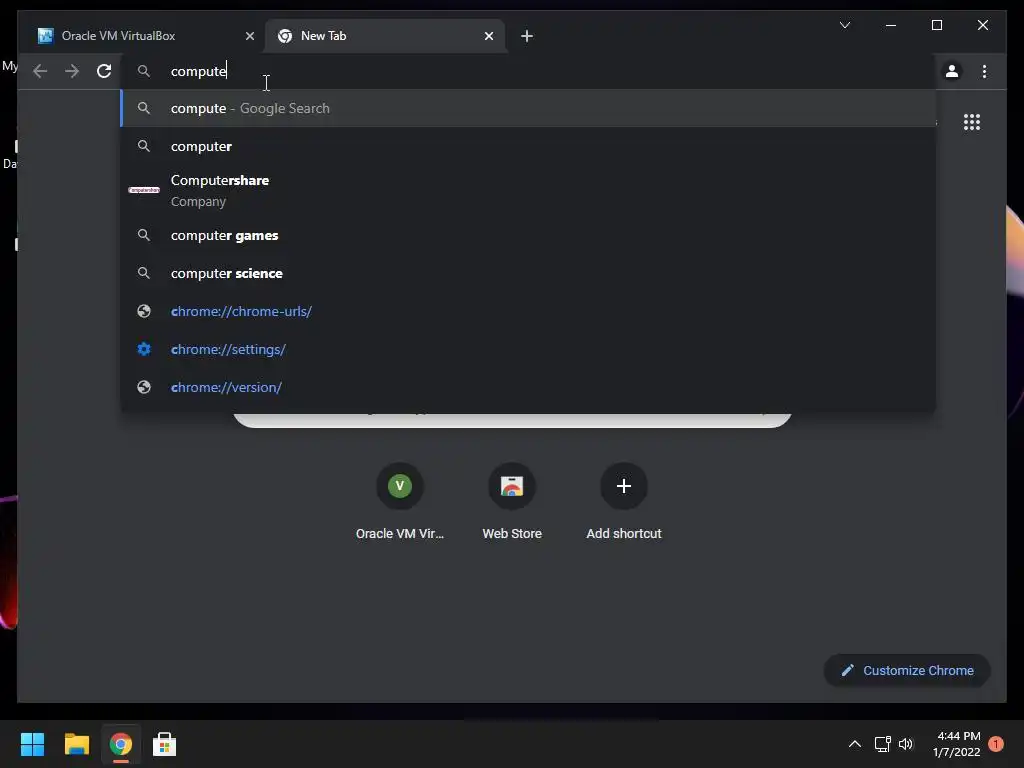Select the 'compute - Google Search' suggestion
Screen dimensions: 1024x768
[528, 108]
